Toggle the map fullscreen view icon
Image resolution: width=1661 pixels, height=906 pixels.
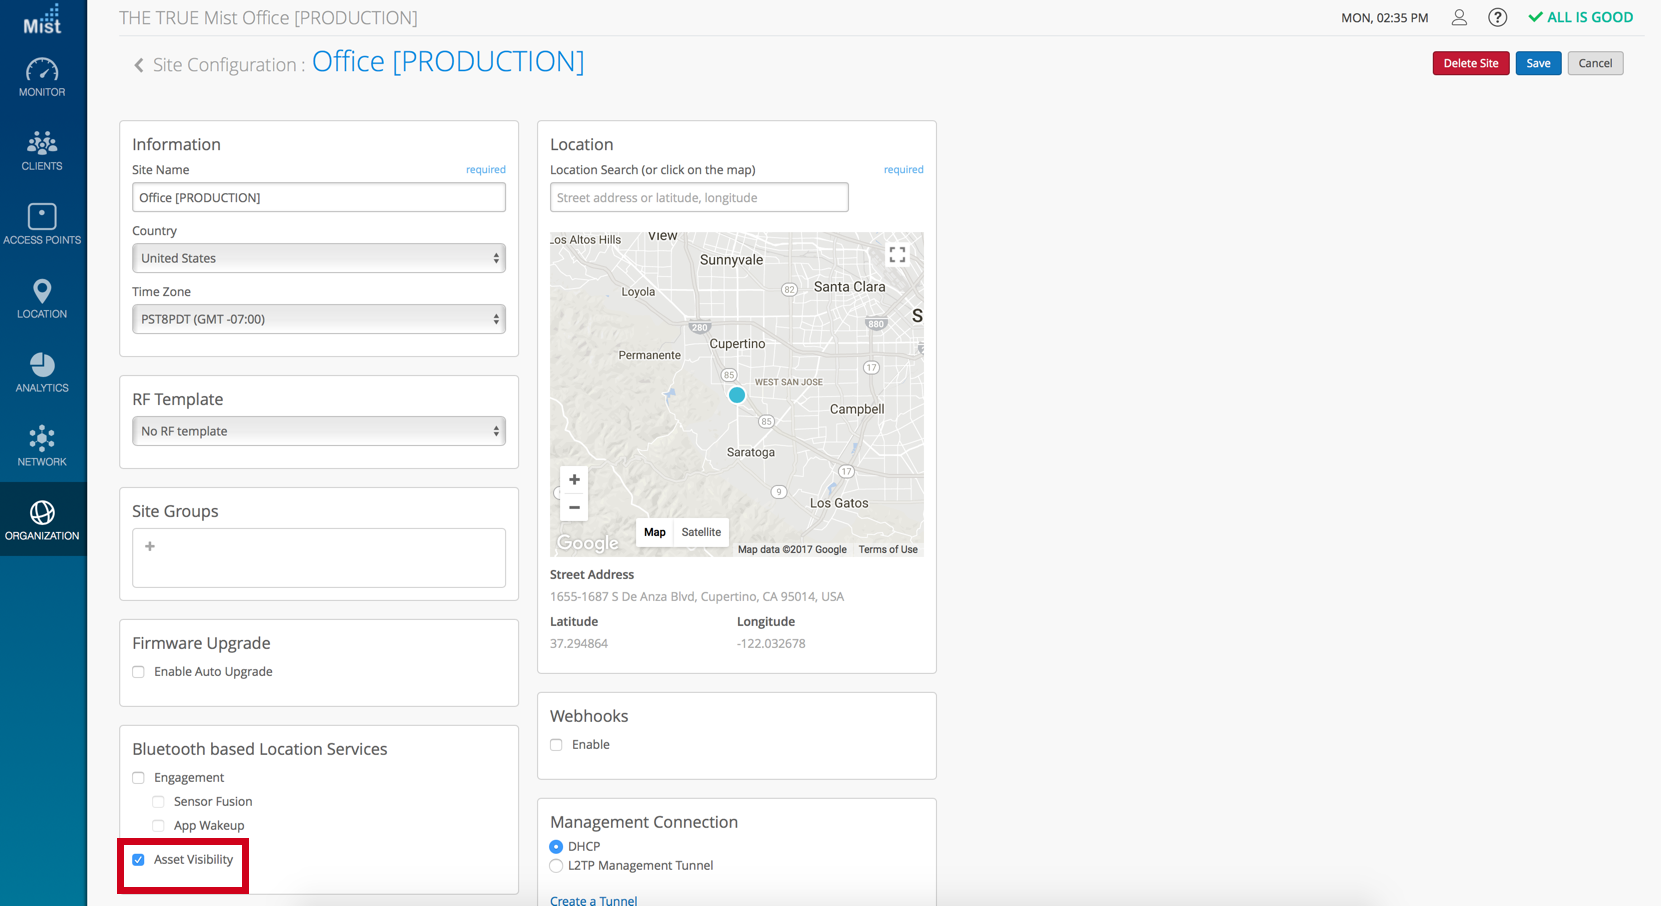[897, 255]
